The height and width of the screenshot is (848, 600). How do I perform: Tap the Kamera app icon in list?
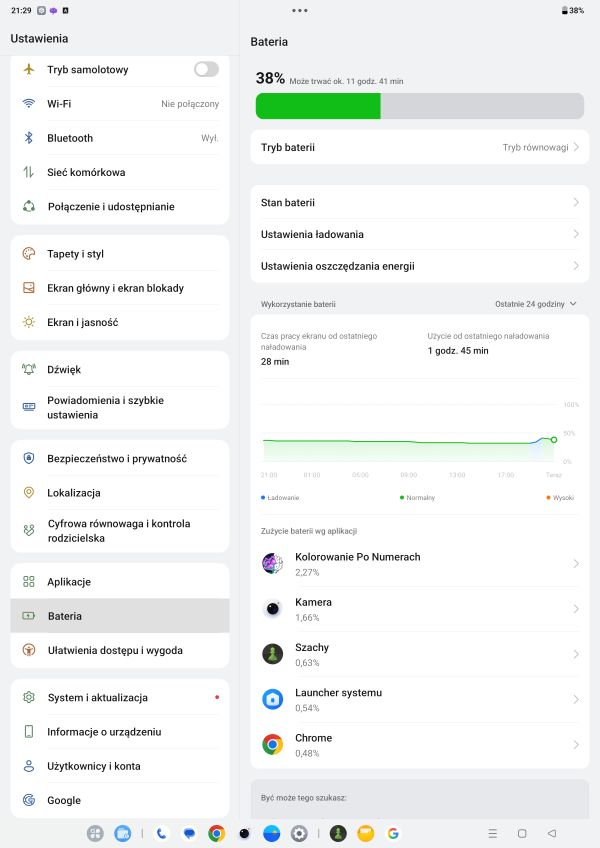coord(272,609)
